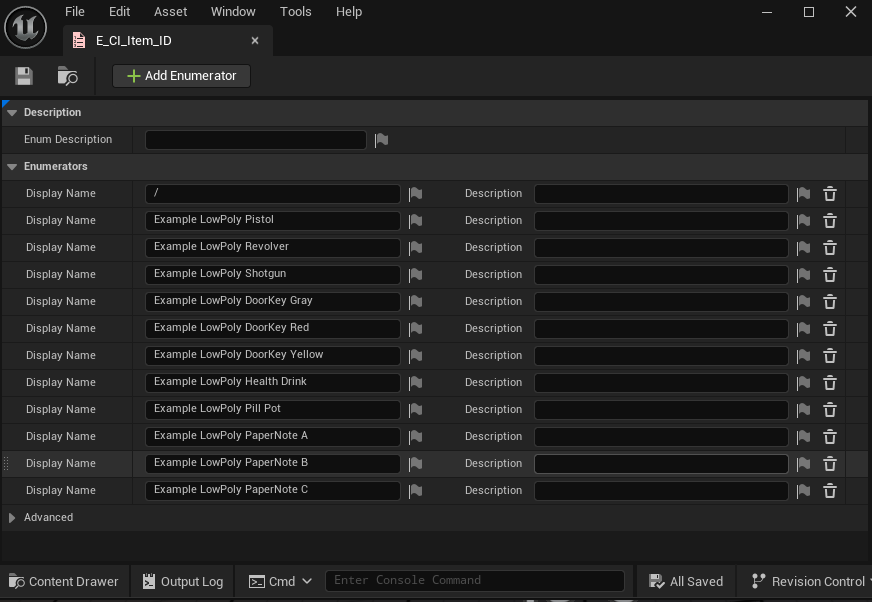This screenshot has width=872, height=602.
Task: Open the Window menu
Action: click(x=233, y=12)
